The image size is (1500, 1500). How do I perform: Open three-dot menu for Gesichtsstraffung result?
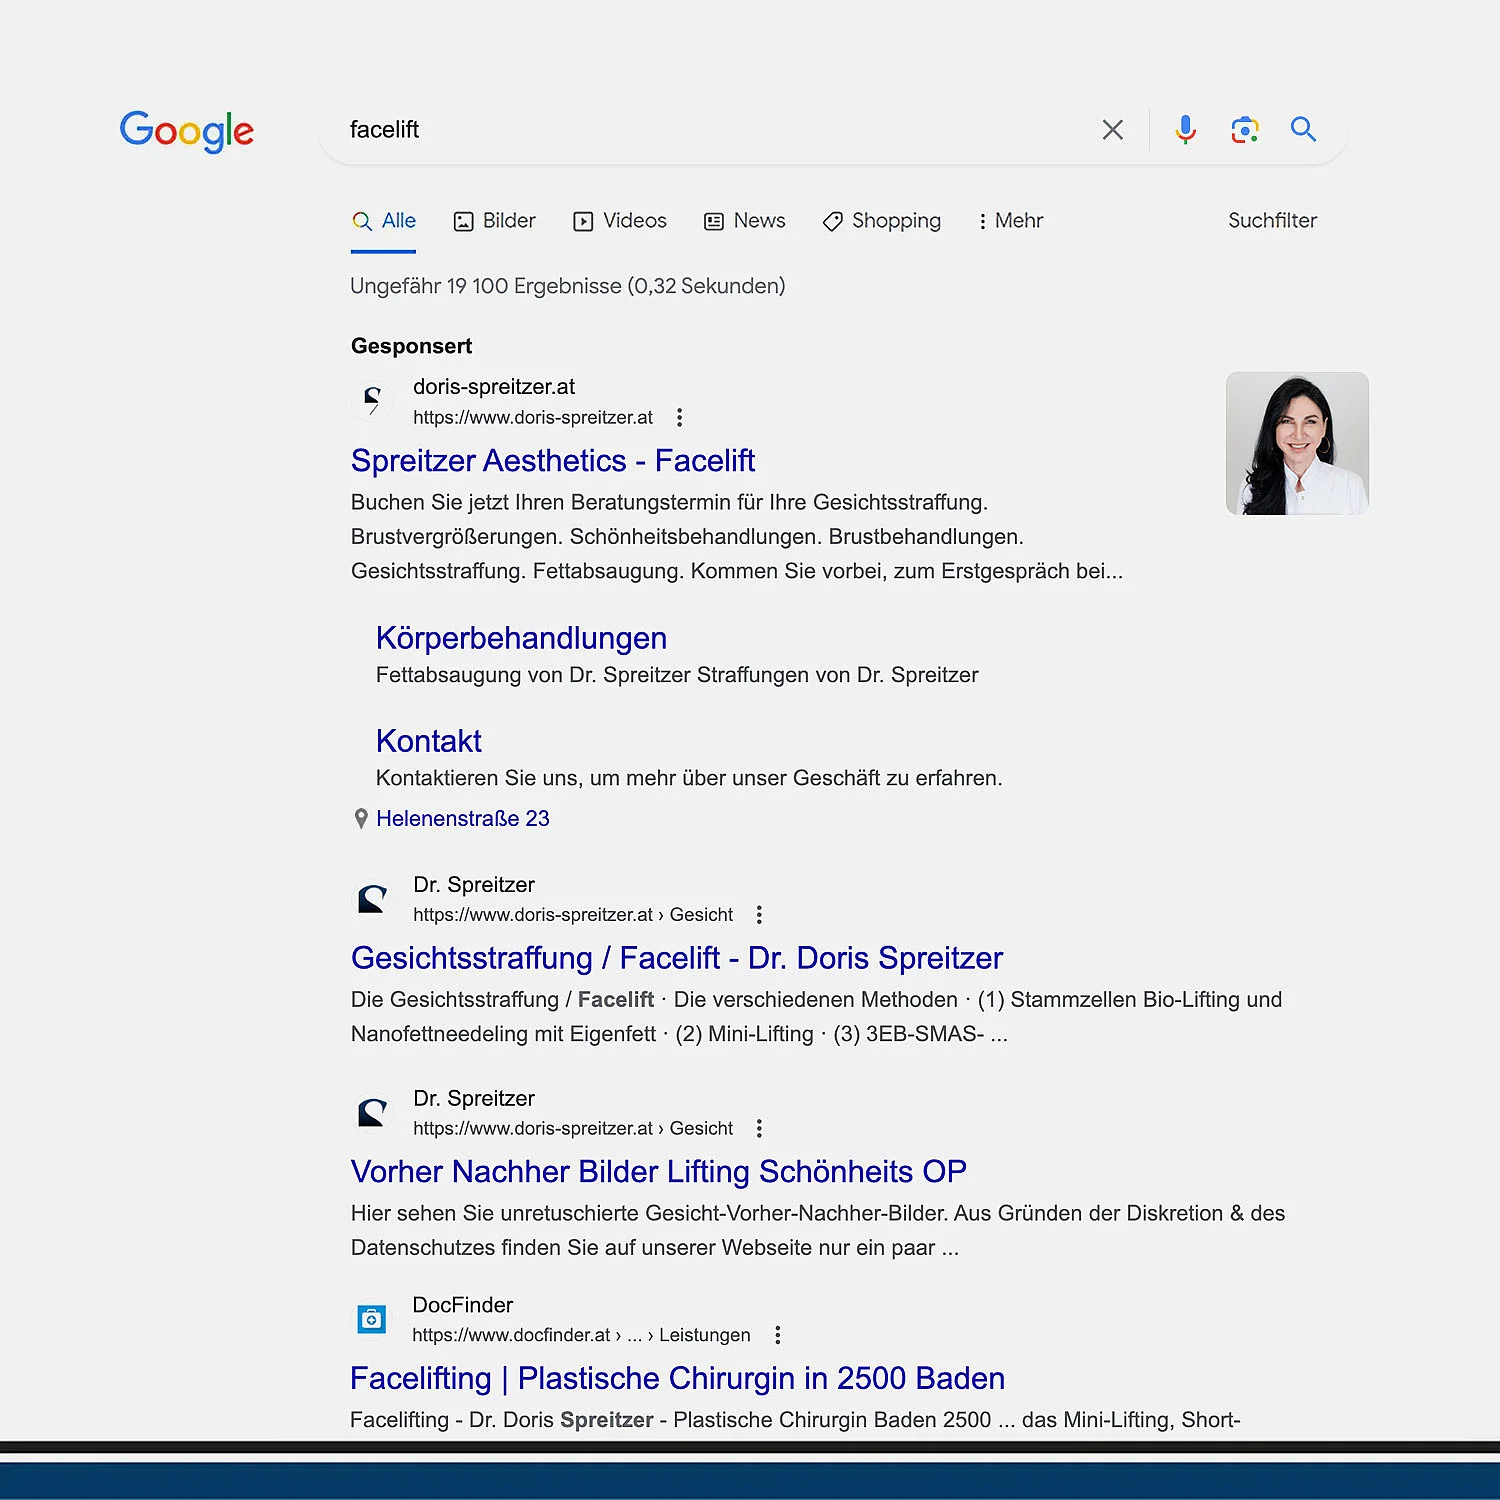tap(759, 914)
